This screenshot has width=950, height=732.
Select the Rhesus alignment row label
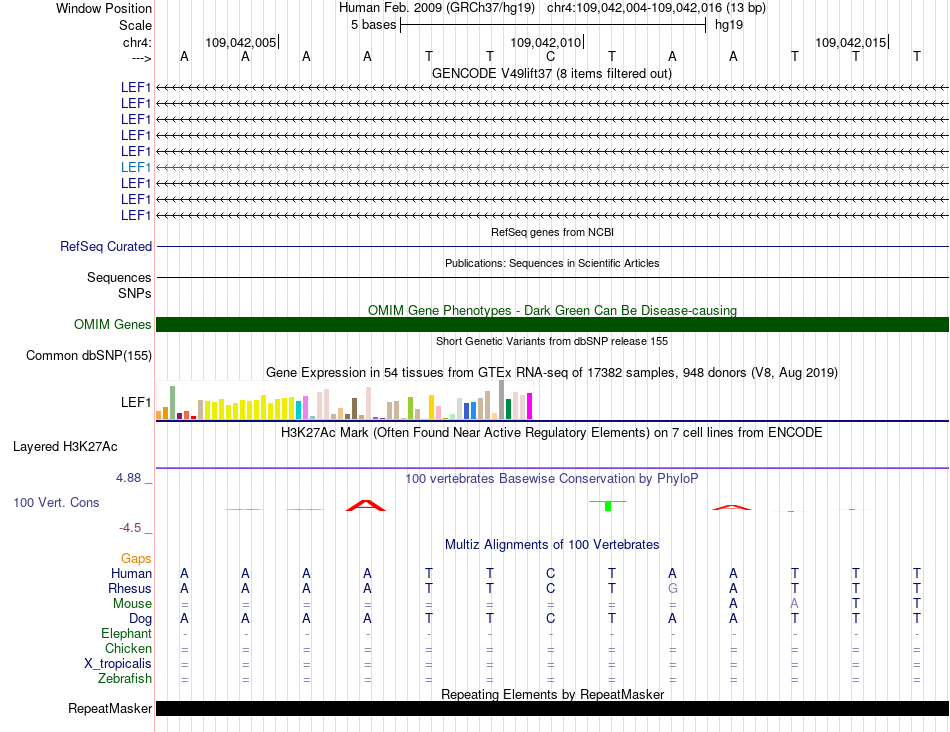(x=130, y=588)
